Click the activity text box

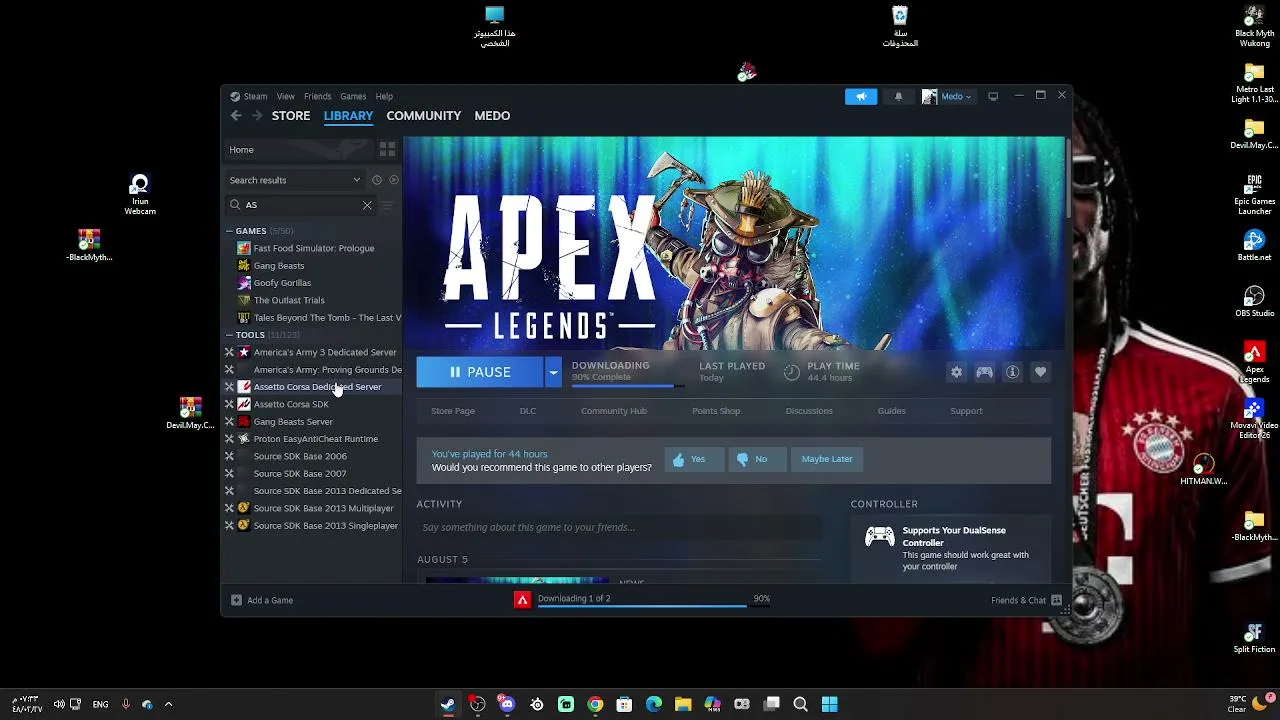pyautogui.click(x=619, y=528)
